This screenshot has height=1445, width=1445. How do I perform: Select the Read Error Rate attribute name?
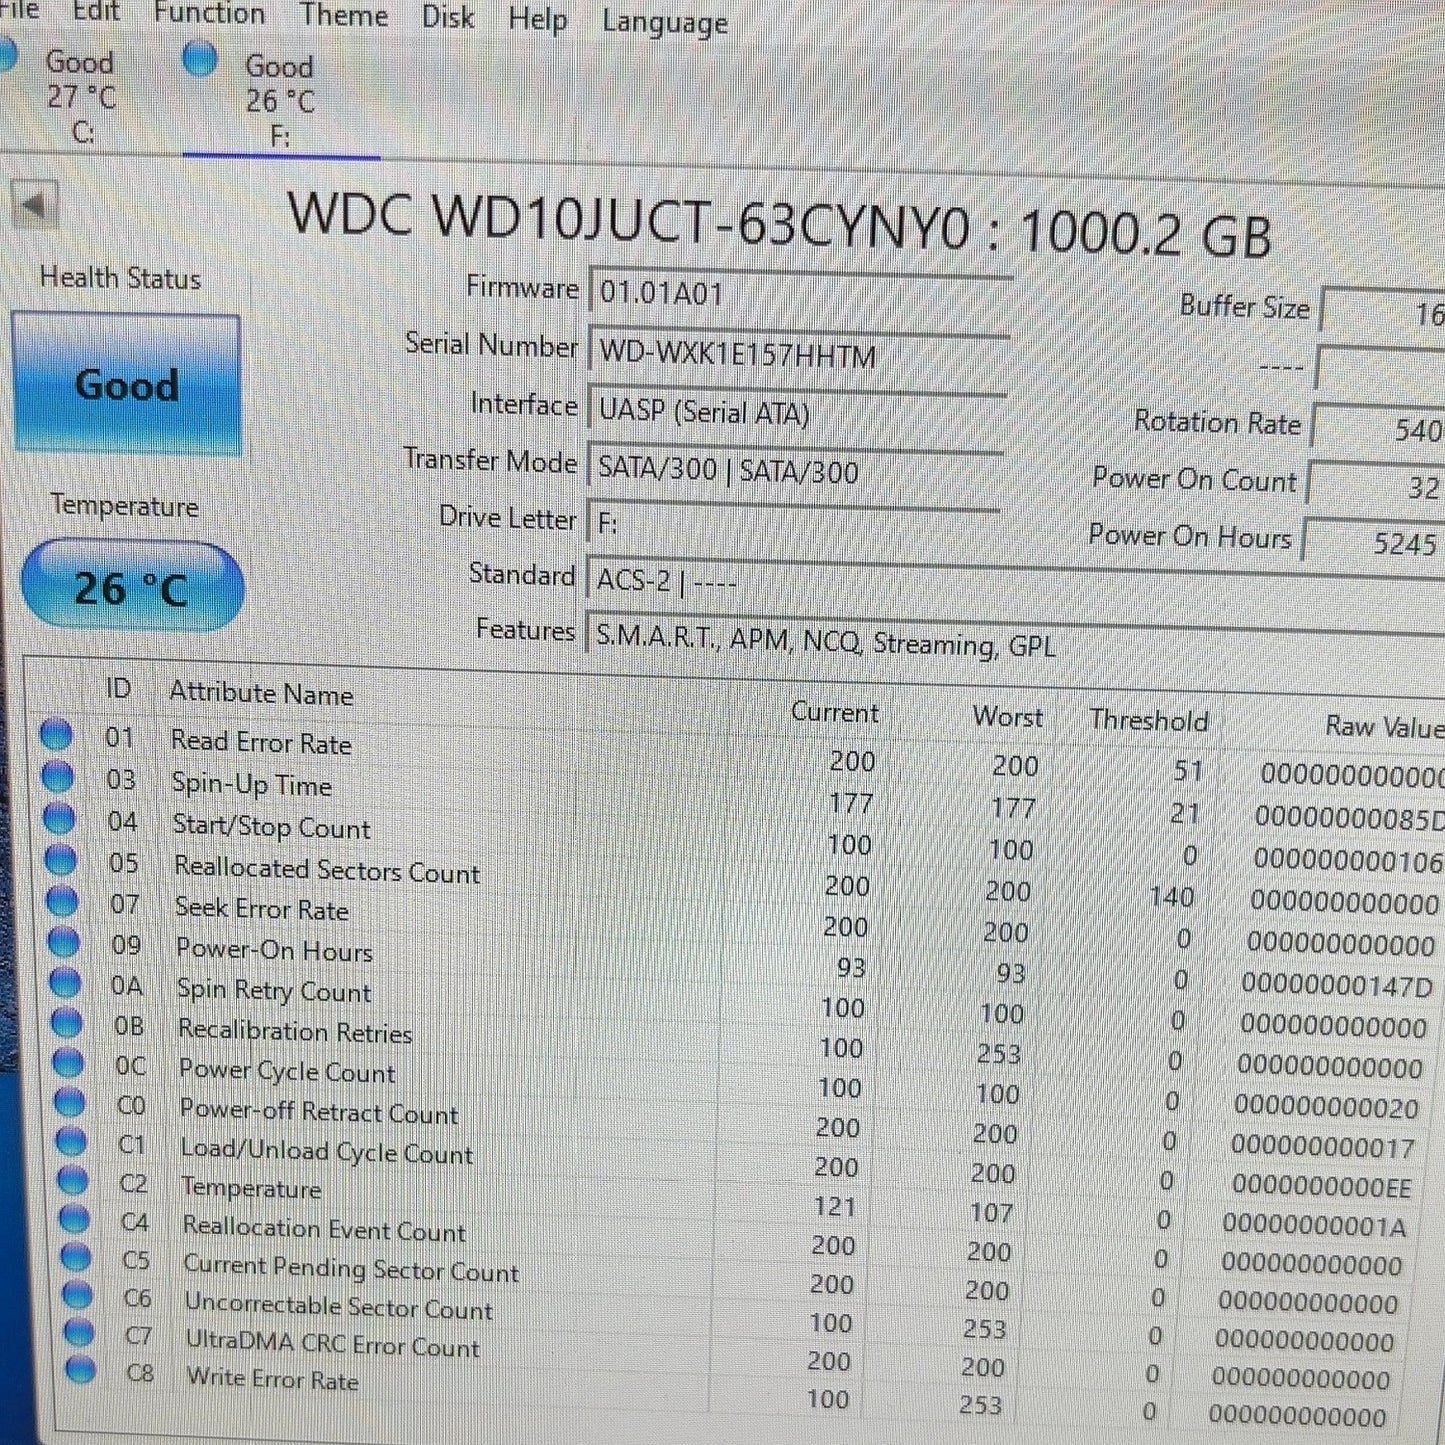261,742
